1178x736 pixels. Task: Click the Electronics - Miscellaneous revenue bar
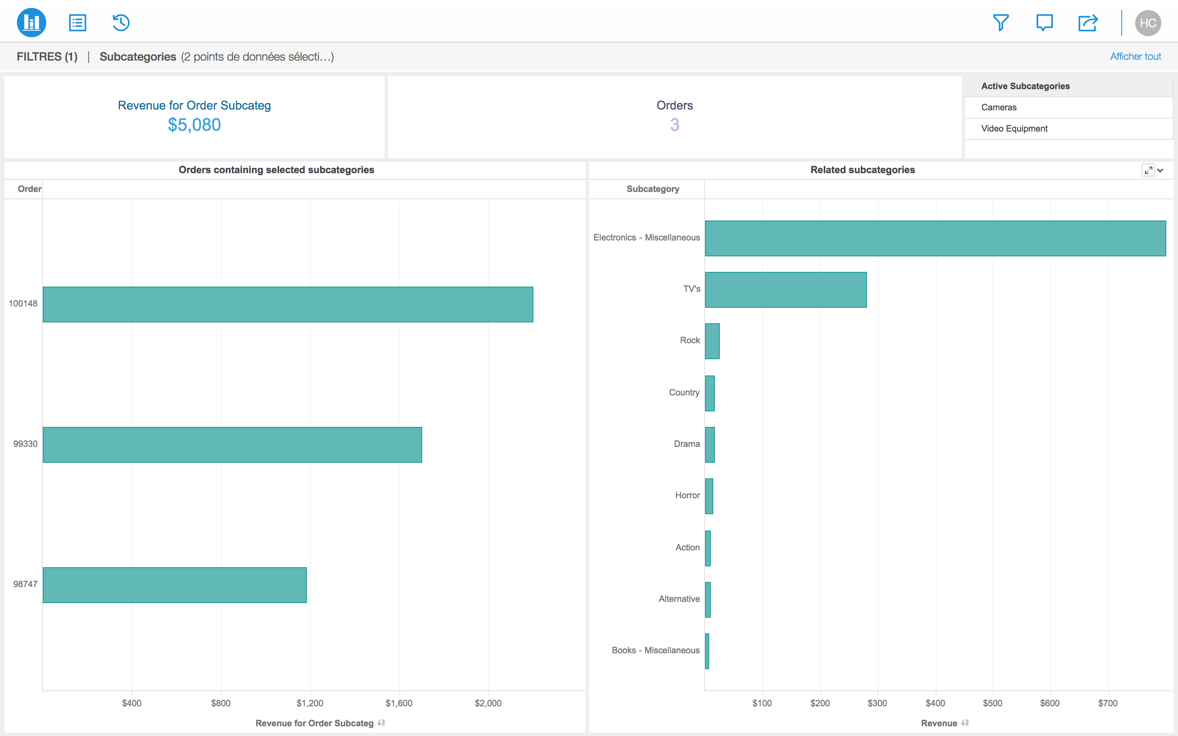pyautogui.click(x=935, y=238)
